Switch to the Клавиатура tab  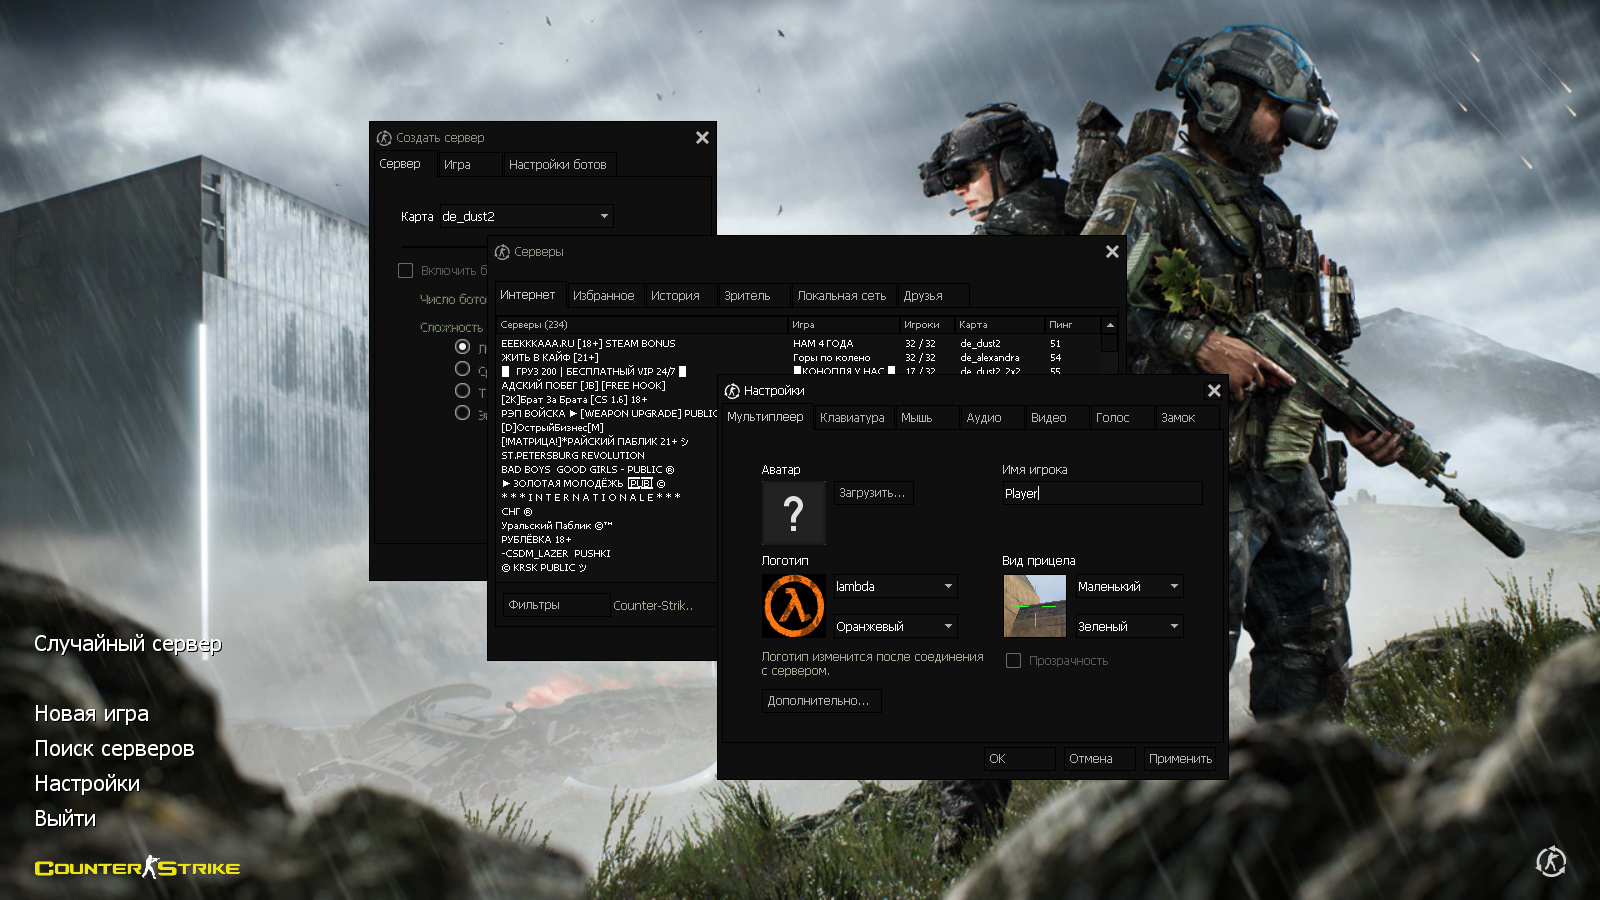pyautogui.click(x=852, y=418)
